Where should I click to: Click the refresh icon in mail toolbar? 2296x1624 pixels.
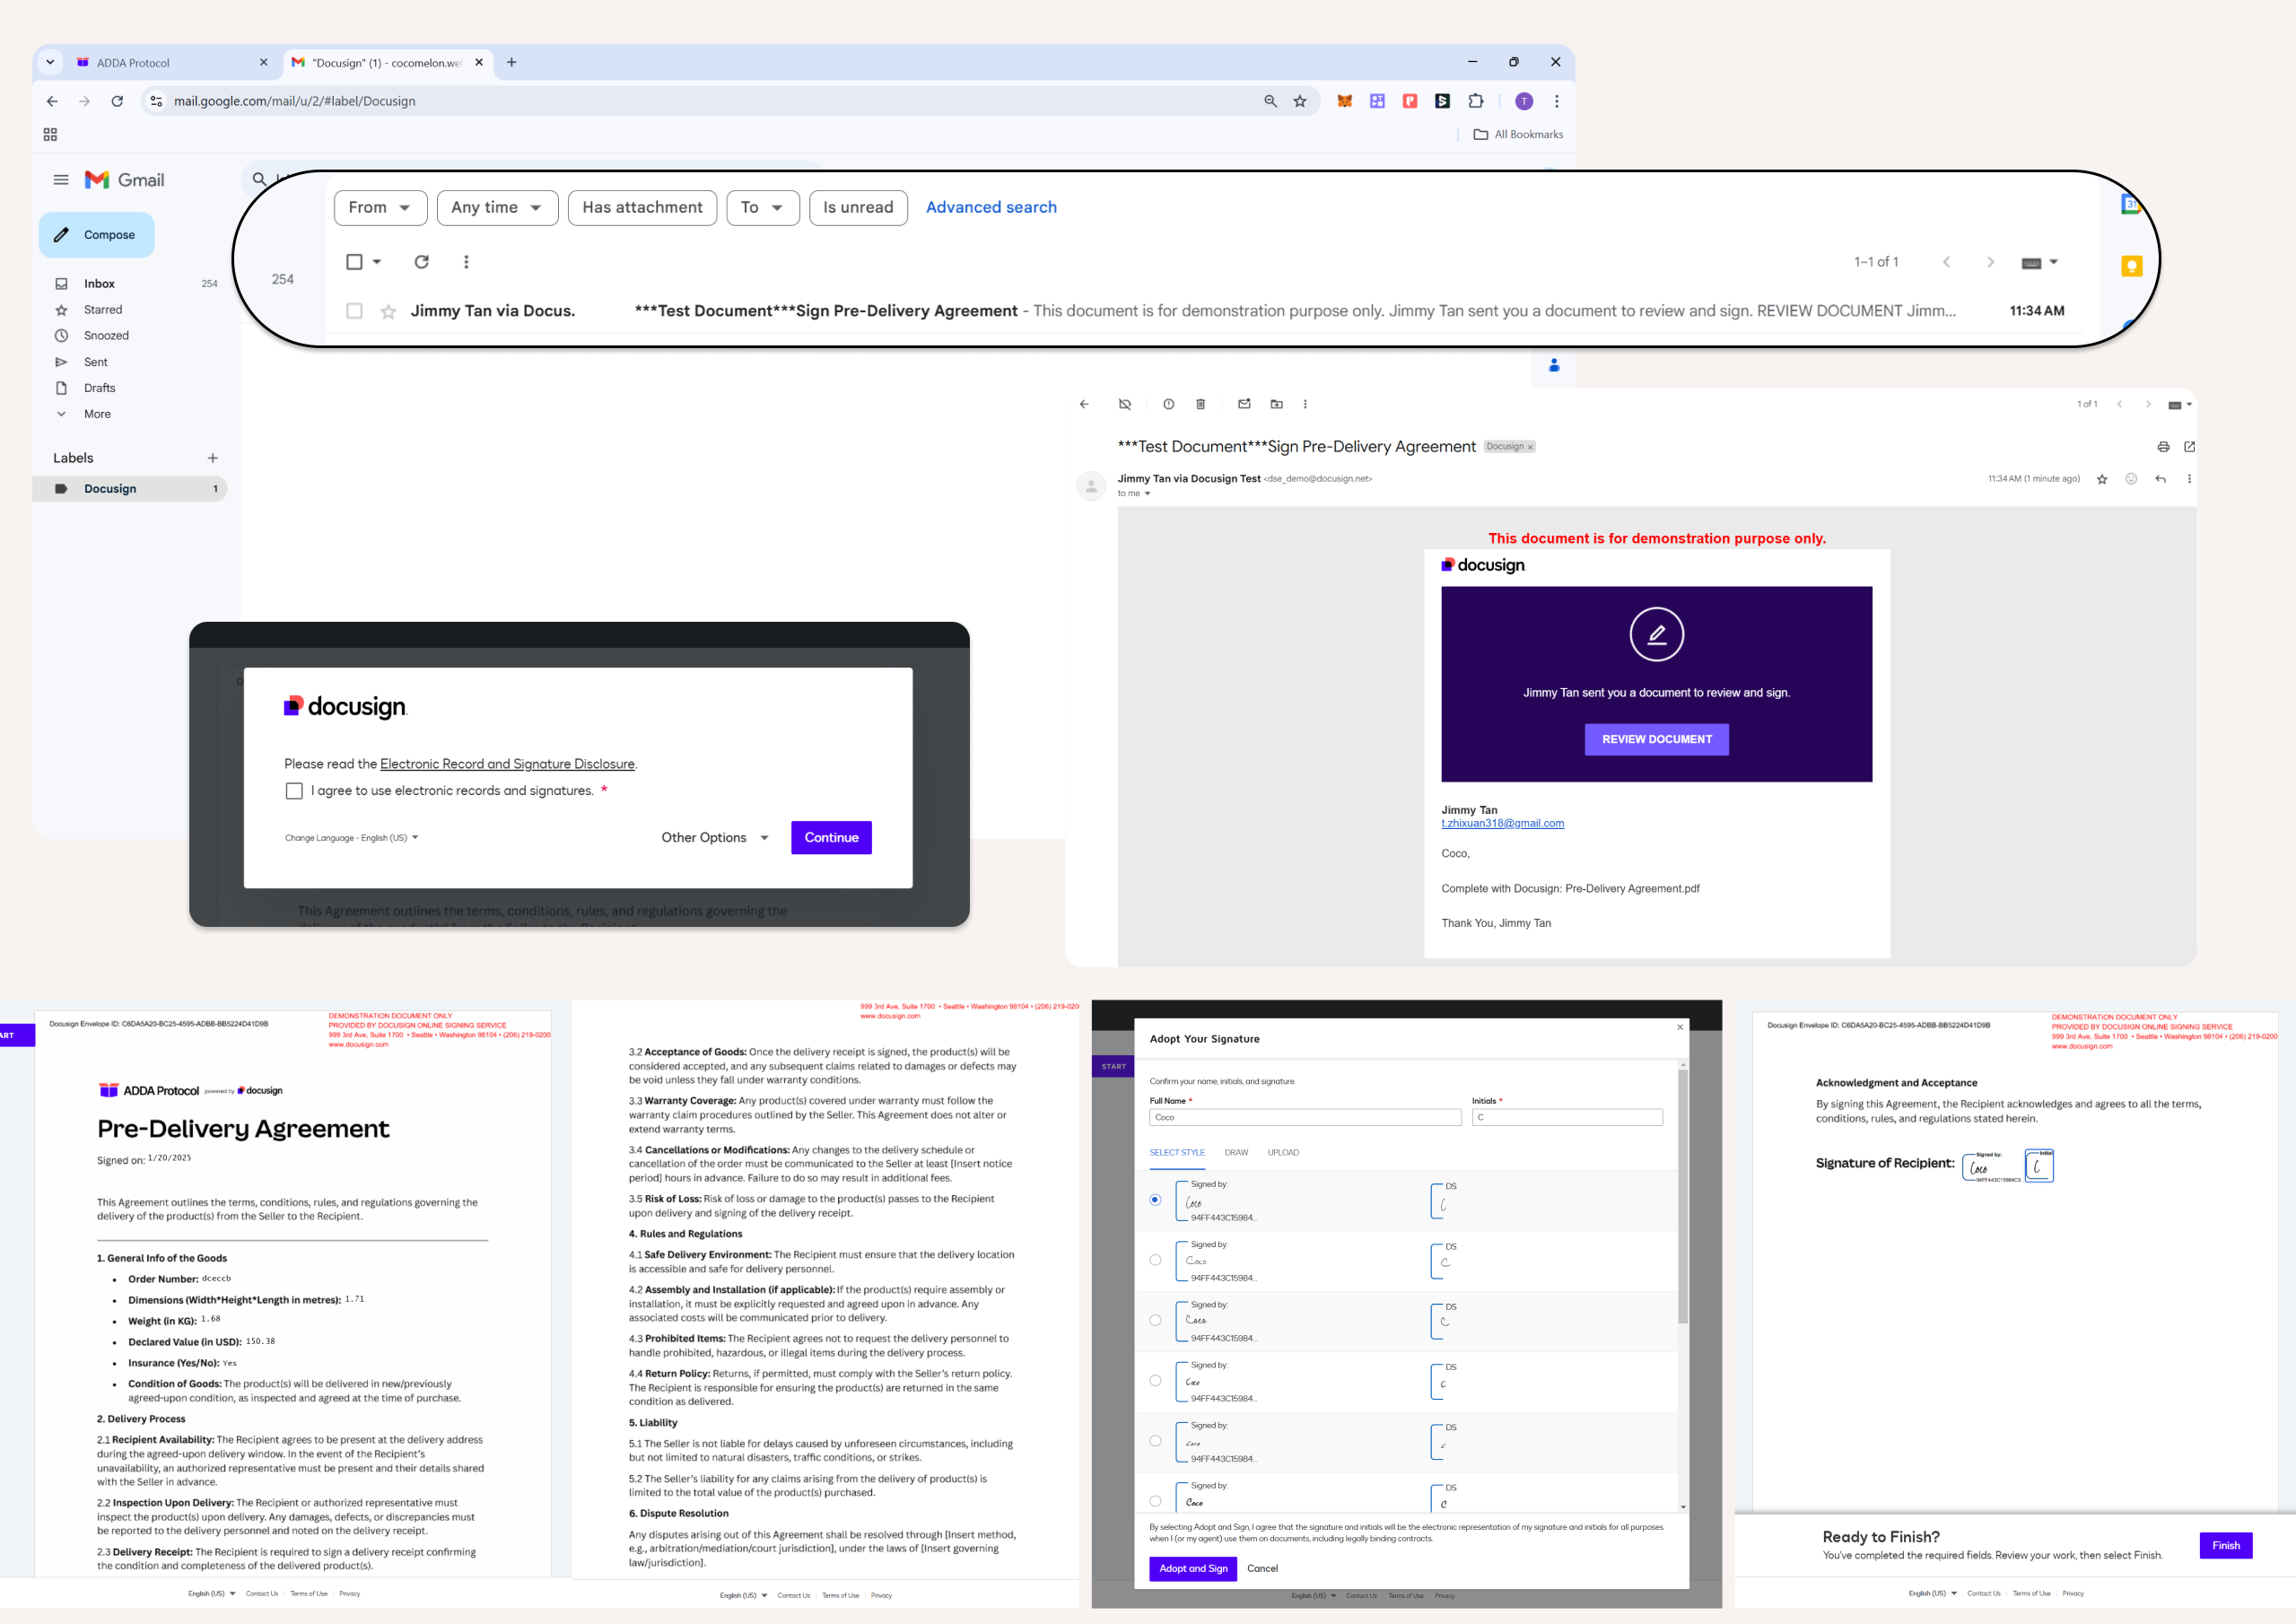(422, 262)
